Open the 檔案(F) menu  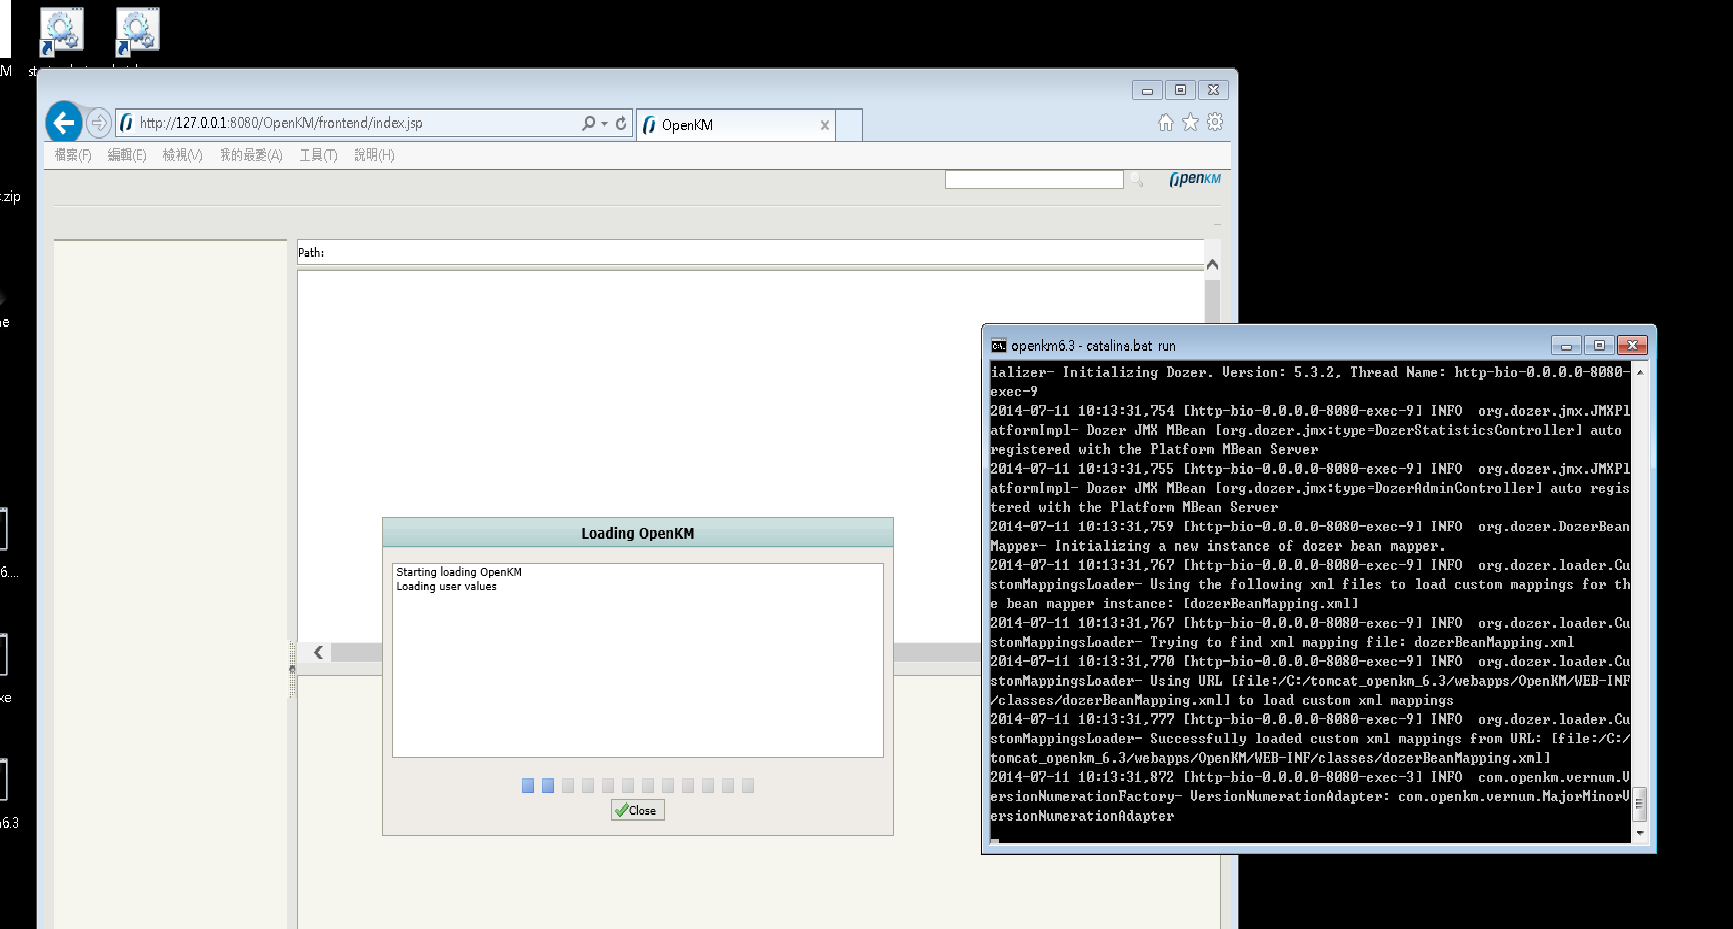72,155
